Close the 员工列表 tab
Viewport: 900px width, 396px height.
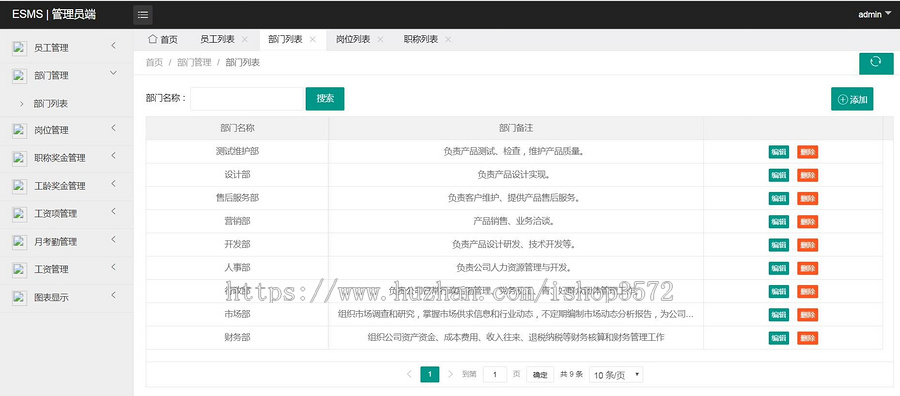(x=245, y=40)
